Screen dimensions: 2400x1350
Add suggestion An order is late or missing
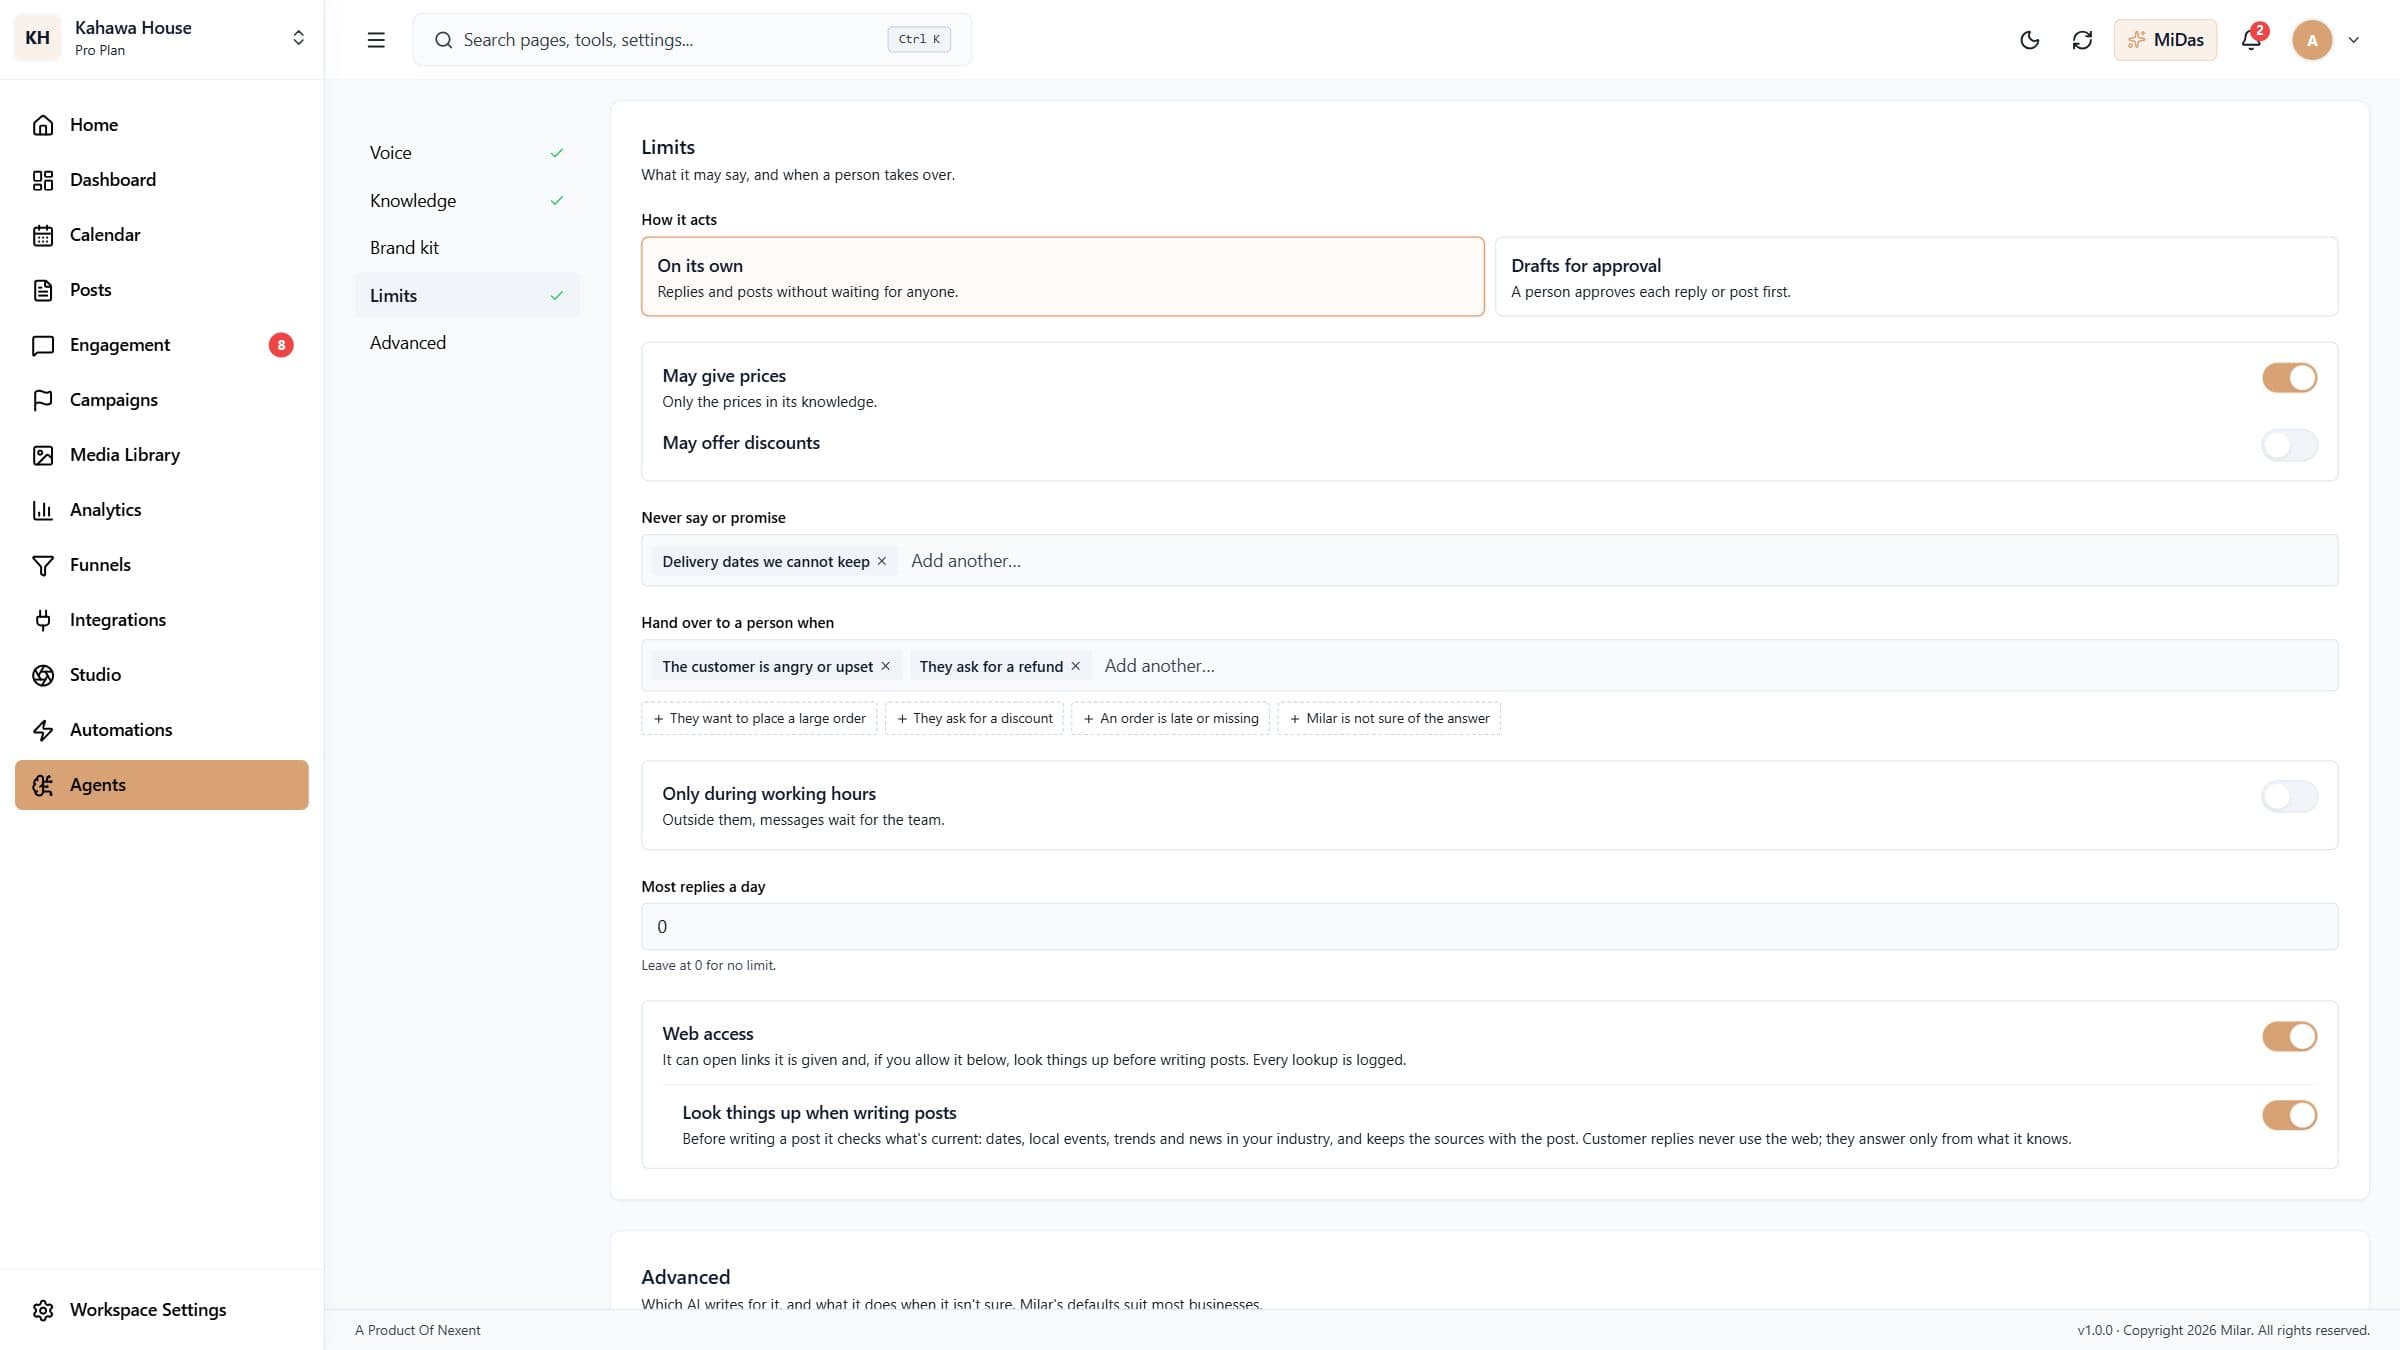1170,719
